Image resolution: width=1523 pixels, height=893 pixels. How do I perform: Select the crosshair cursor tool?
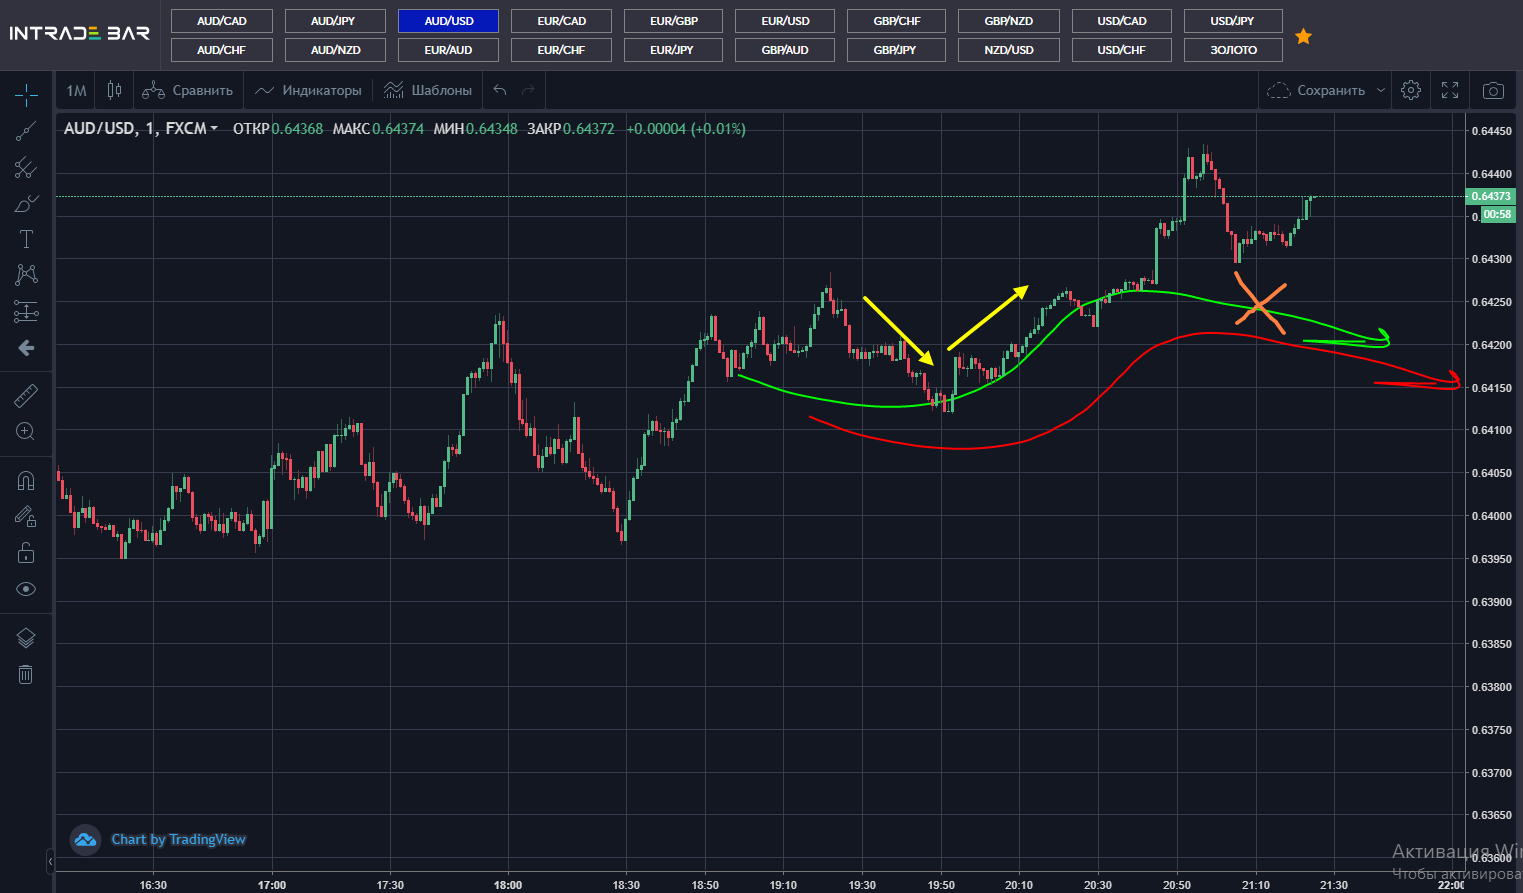point(26,95)
